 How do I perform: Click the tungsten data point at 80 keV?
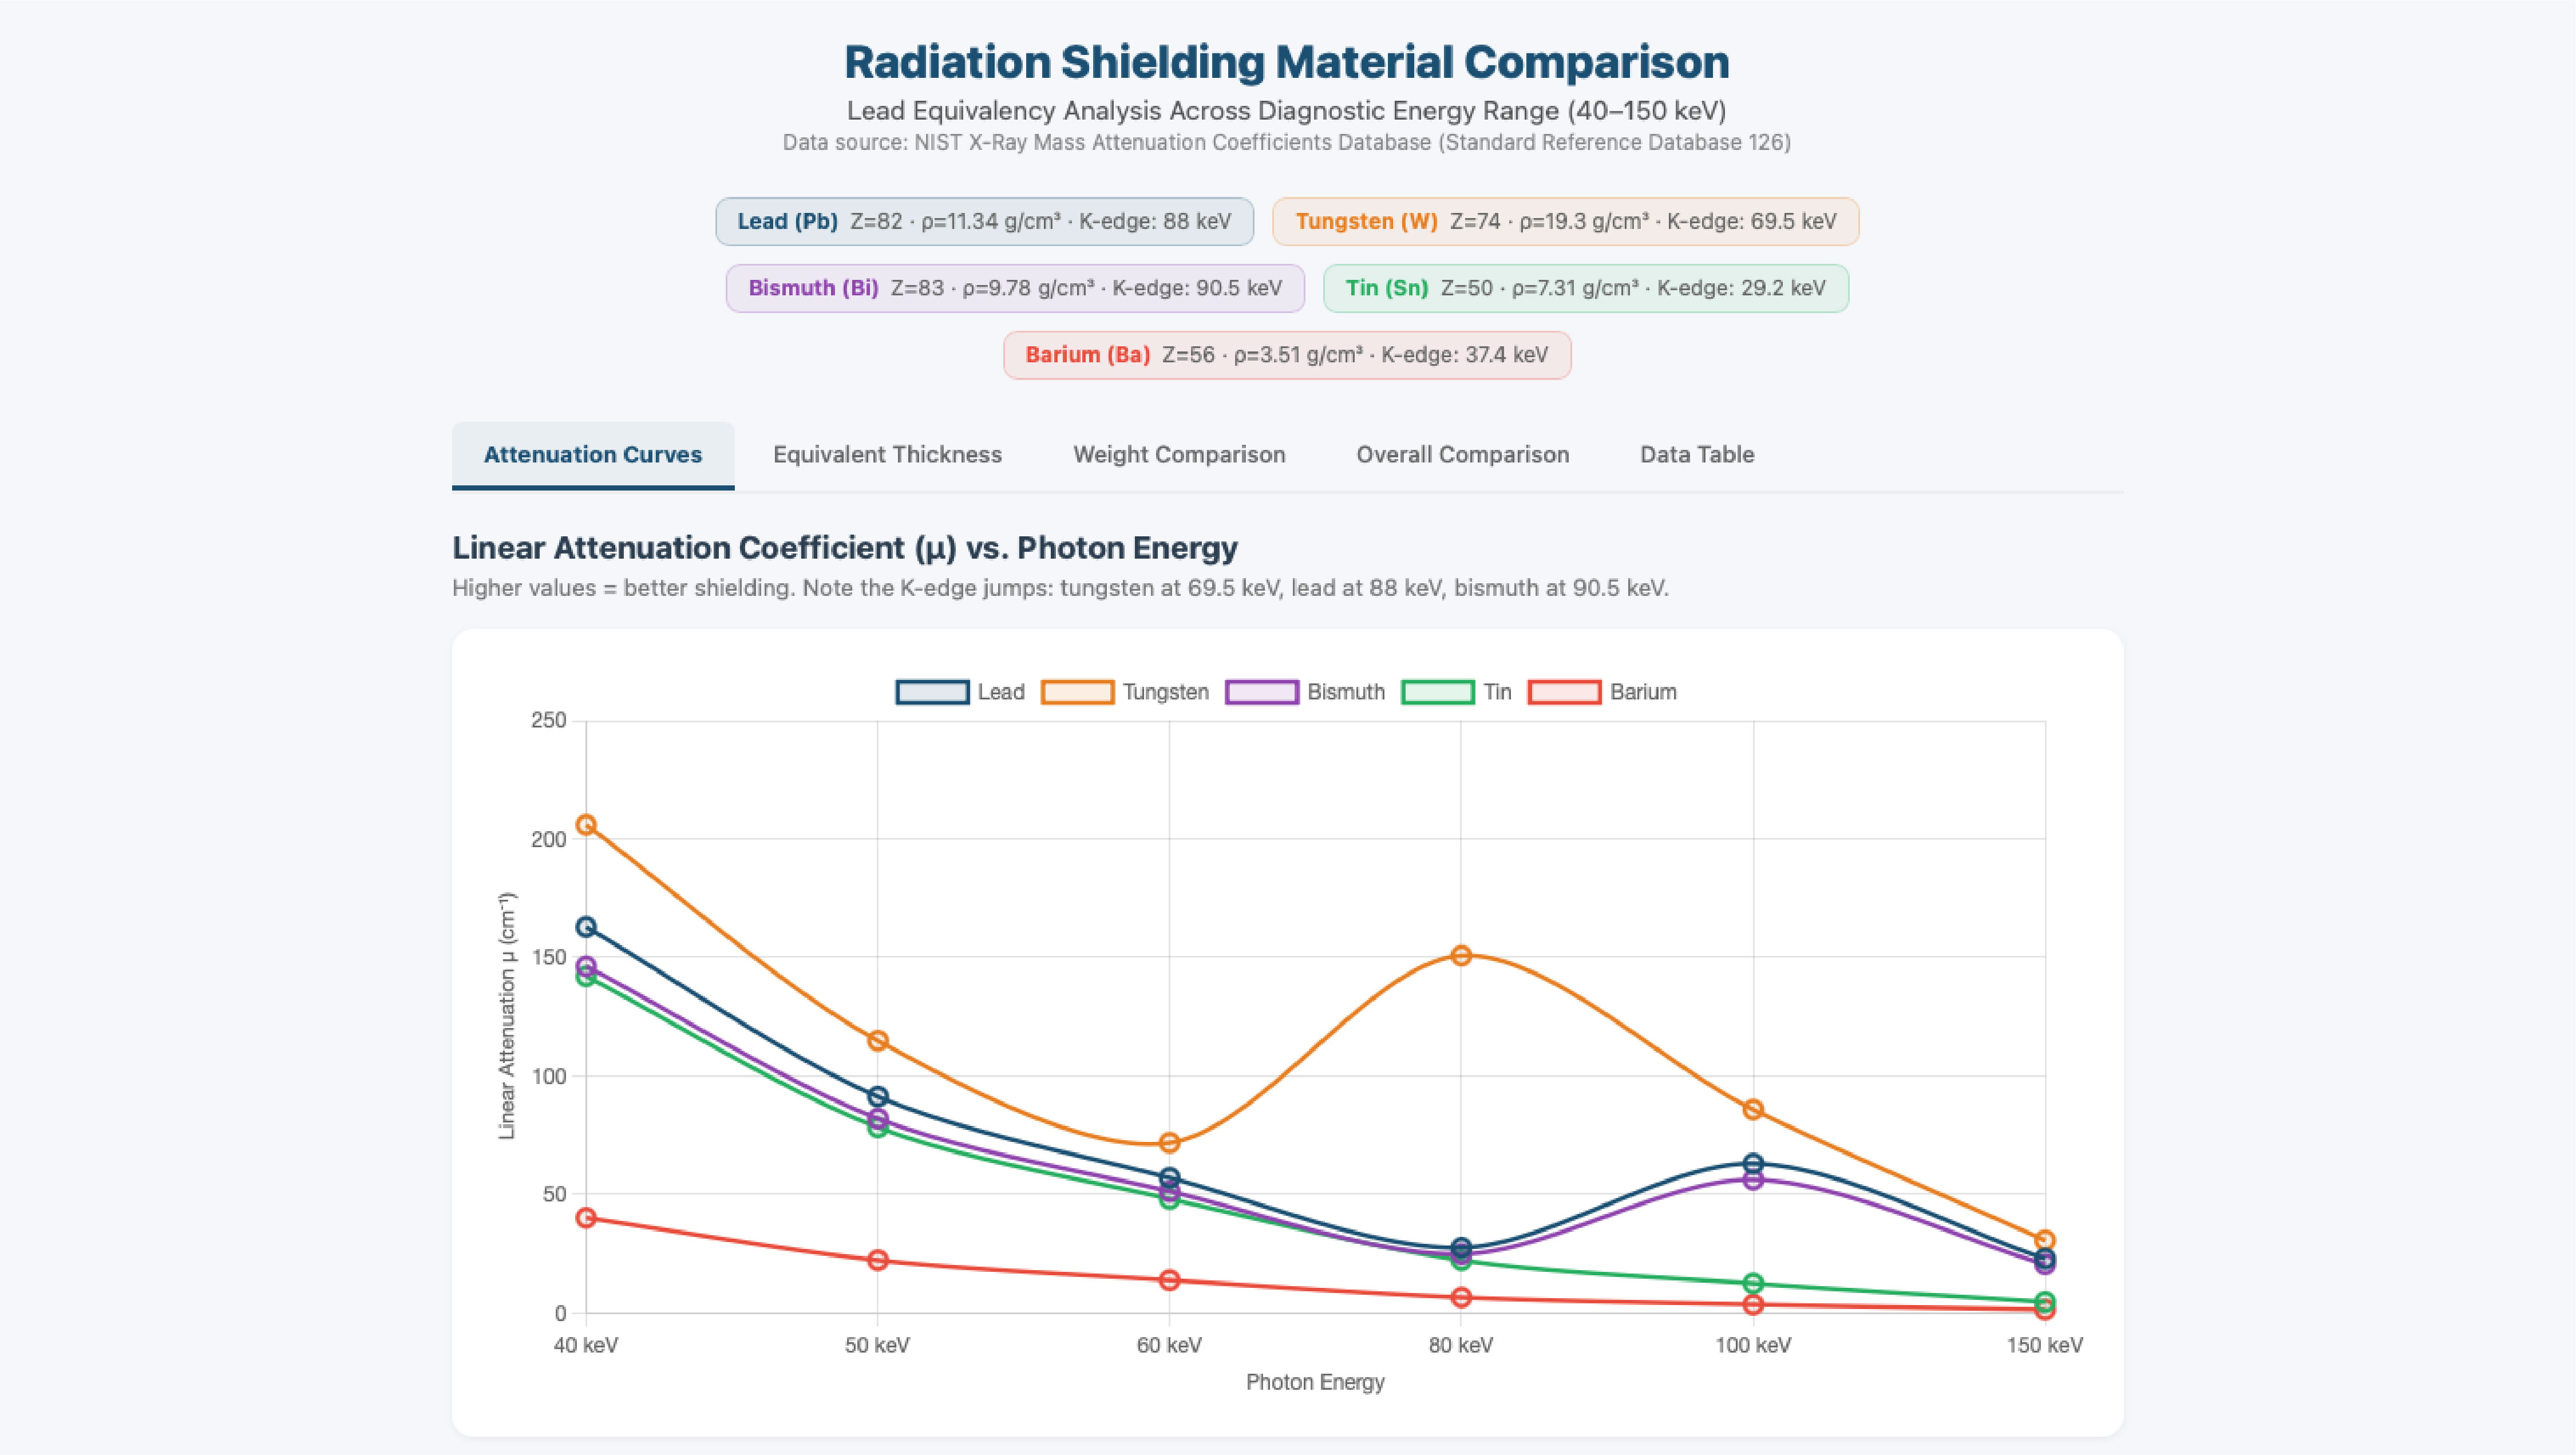[1461, 955]
